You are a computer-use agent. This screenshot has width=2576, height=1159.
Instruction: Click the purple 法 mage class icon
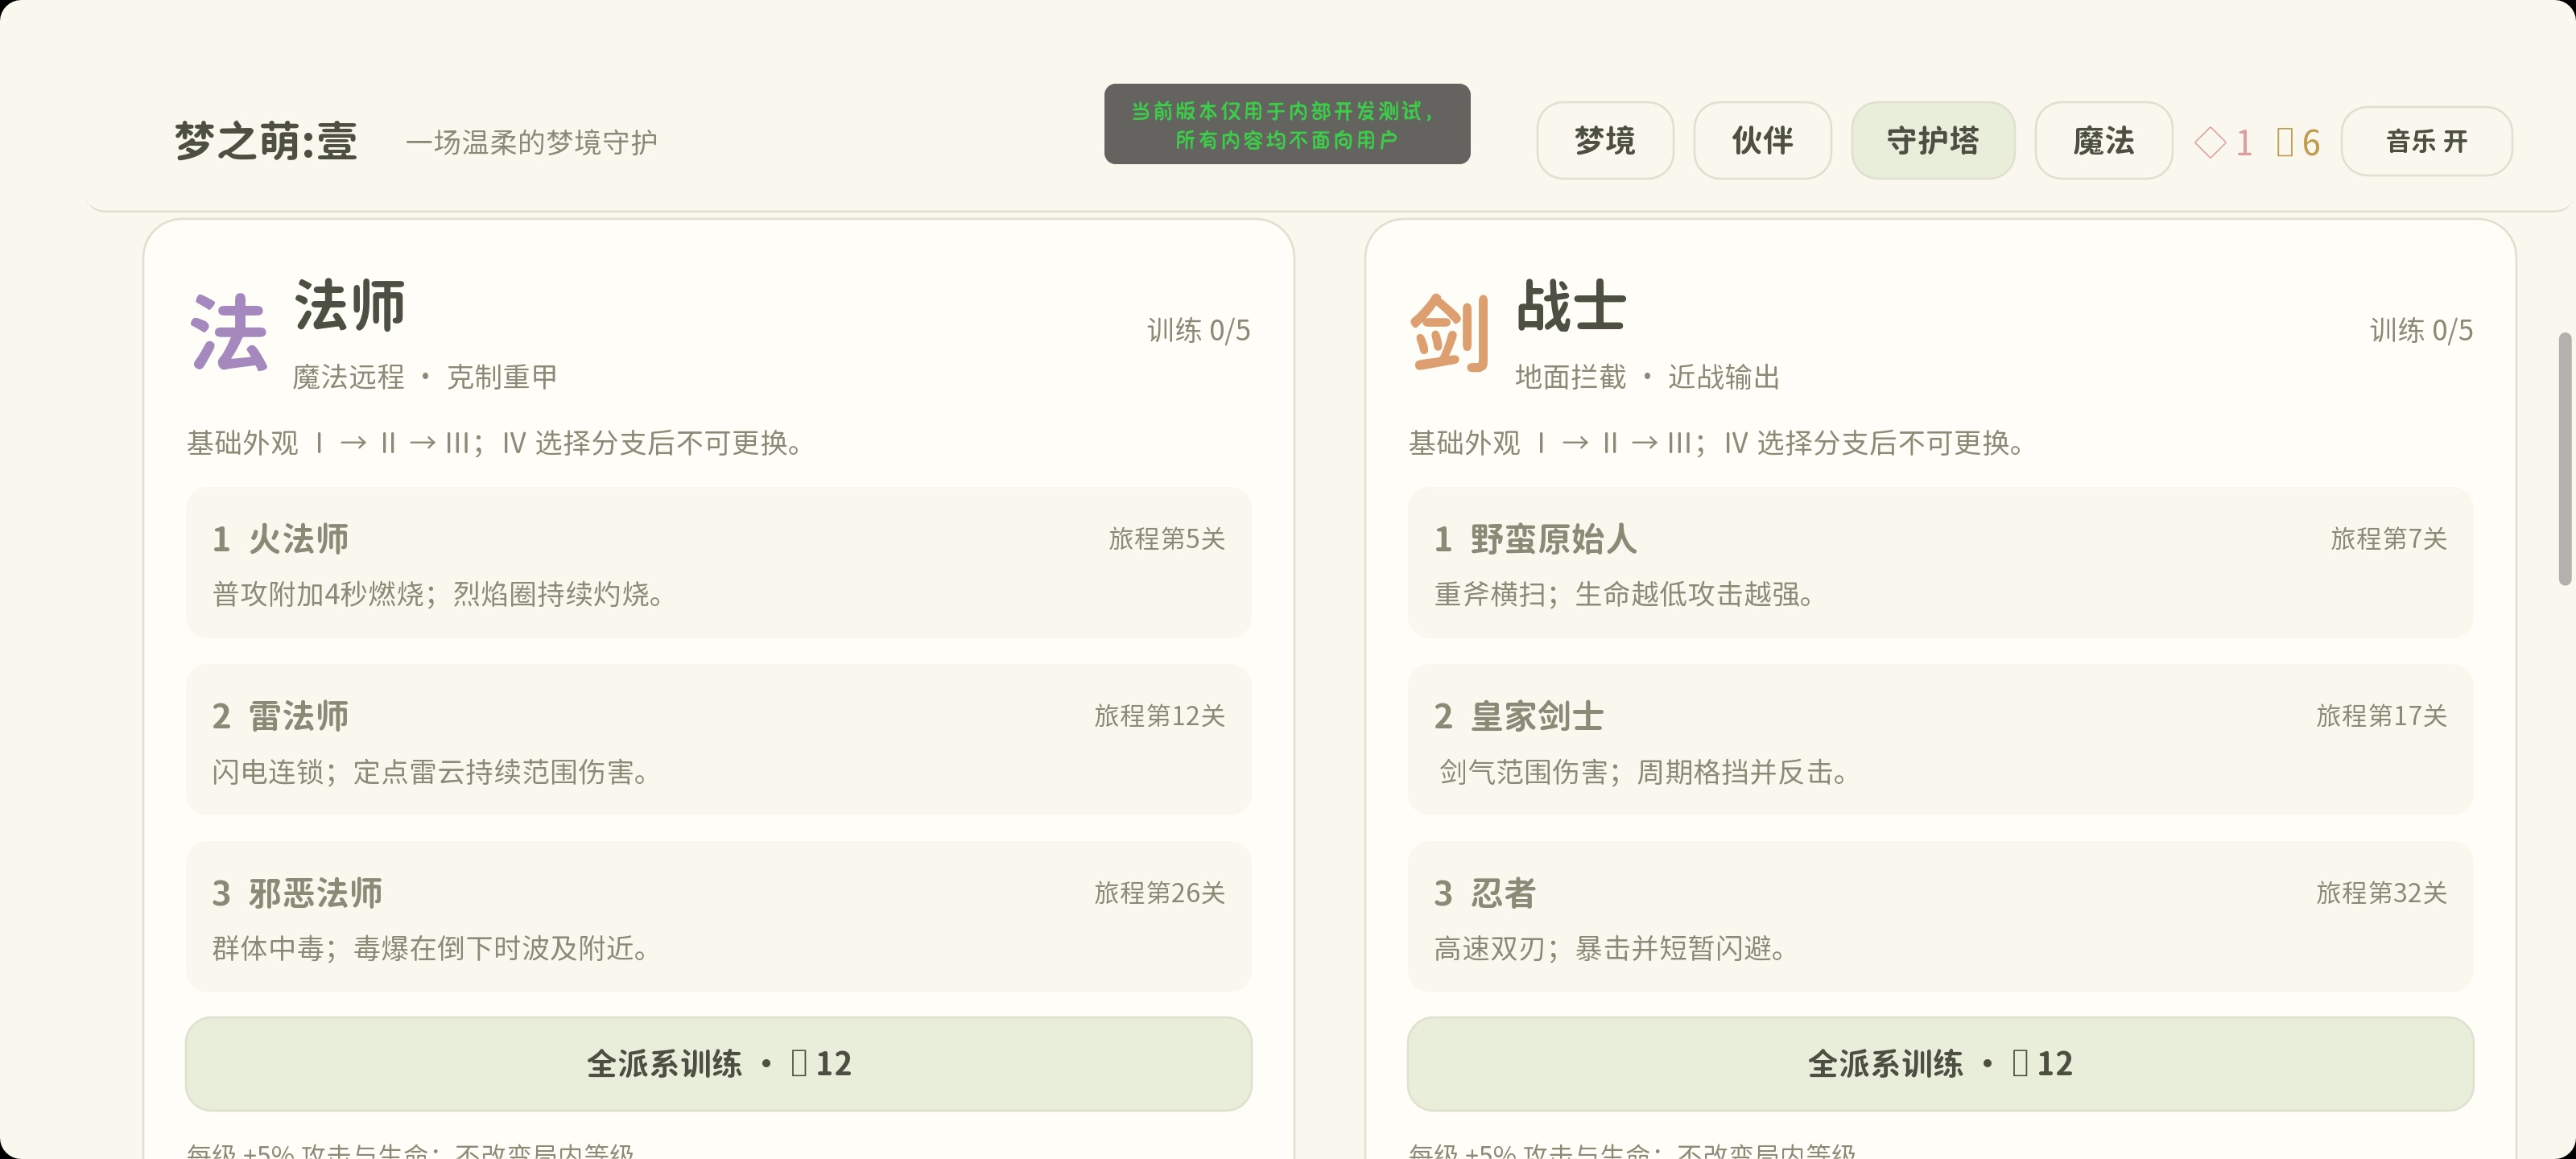point(229,333)
